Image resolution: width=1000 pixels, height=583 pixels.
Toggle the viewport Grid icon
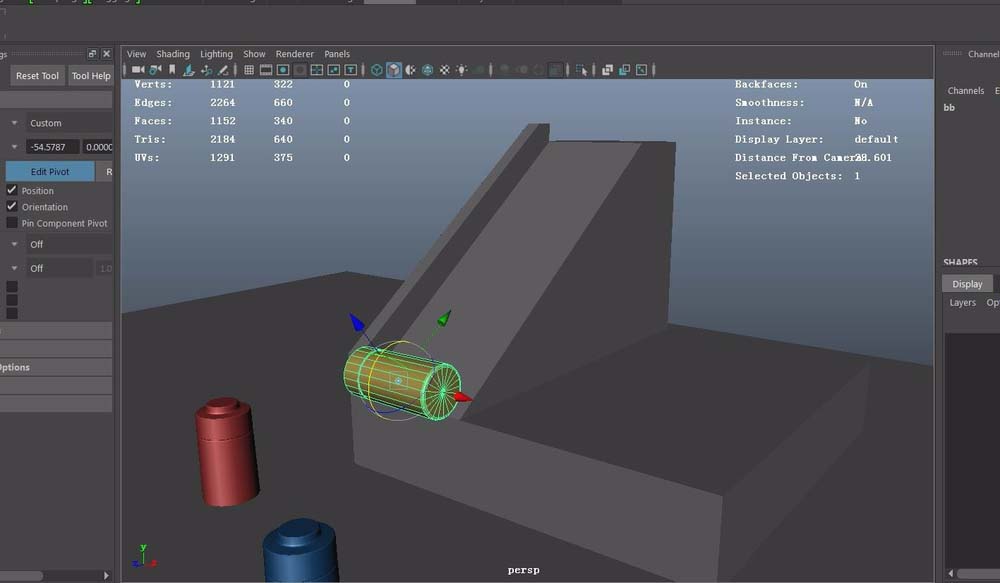point(249,70)
